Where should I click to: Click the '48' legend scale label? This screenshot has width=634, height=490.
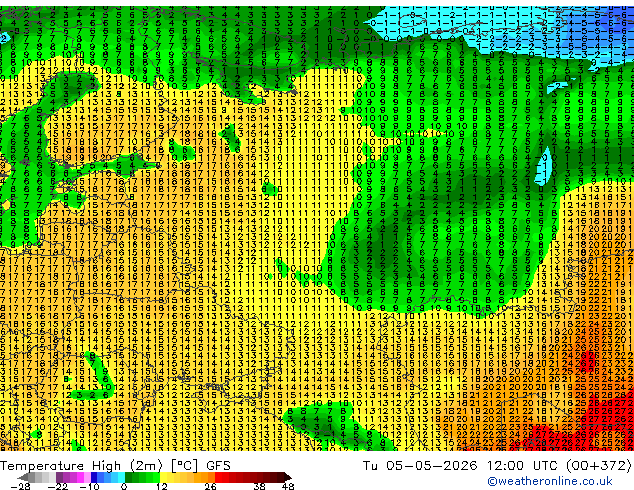[288, 486]
